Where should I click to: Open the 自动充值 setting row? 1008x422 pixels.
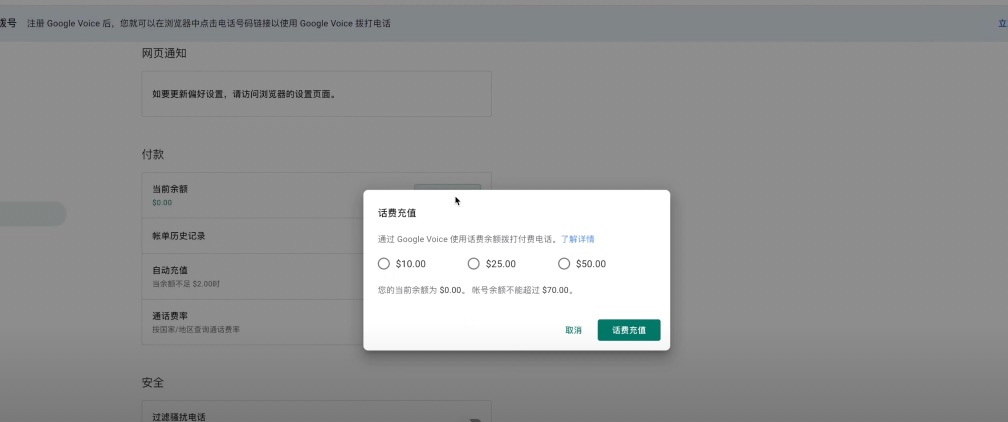pyautogui.click(x=316, y=276)
